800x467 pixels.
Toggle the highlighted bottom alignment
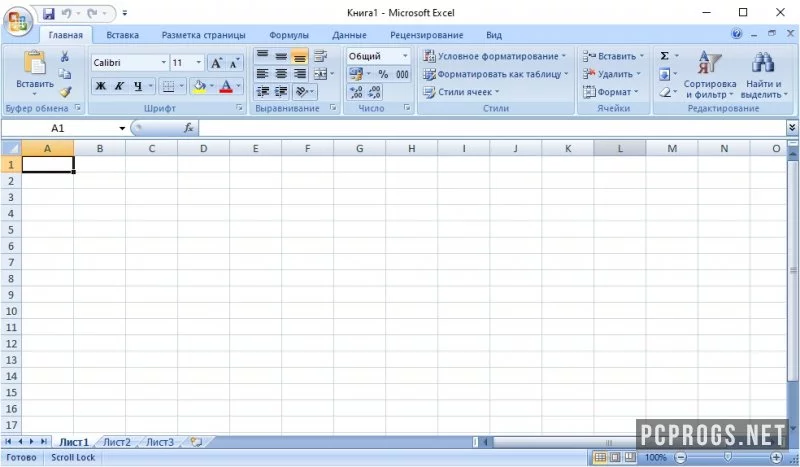click(x=300, y=56)
